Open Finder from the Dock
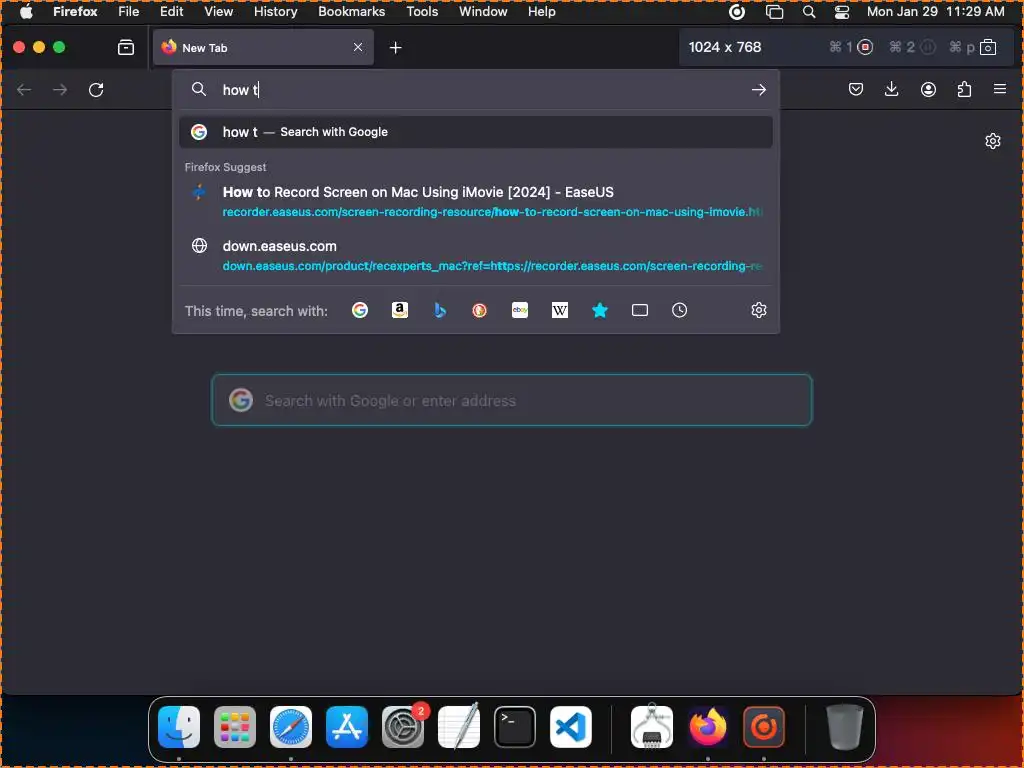 click(179, 727)
